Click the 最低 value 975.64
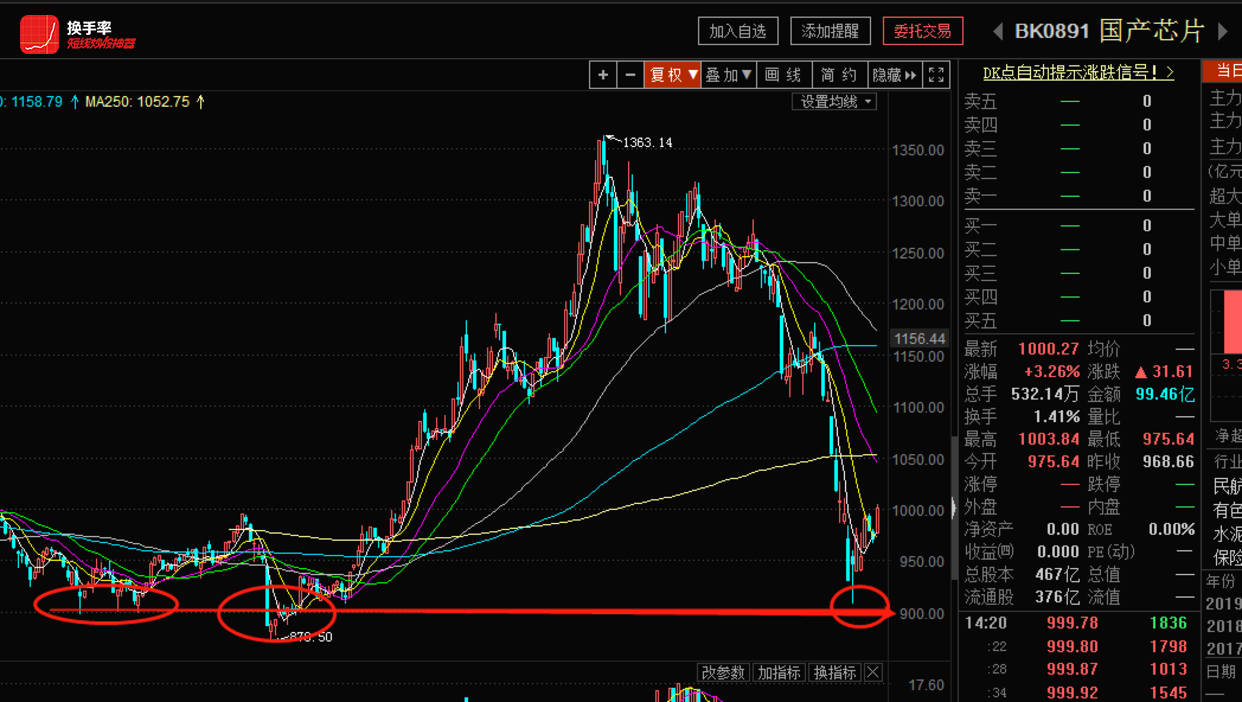Screen dimensions: 1242x702 point(1167,439)
